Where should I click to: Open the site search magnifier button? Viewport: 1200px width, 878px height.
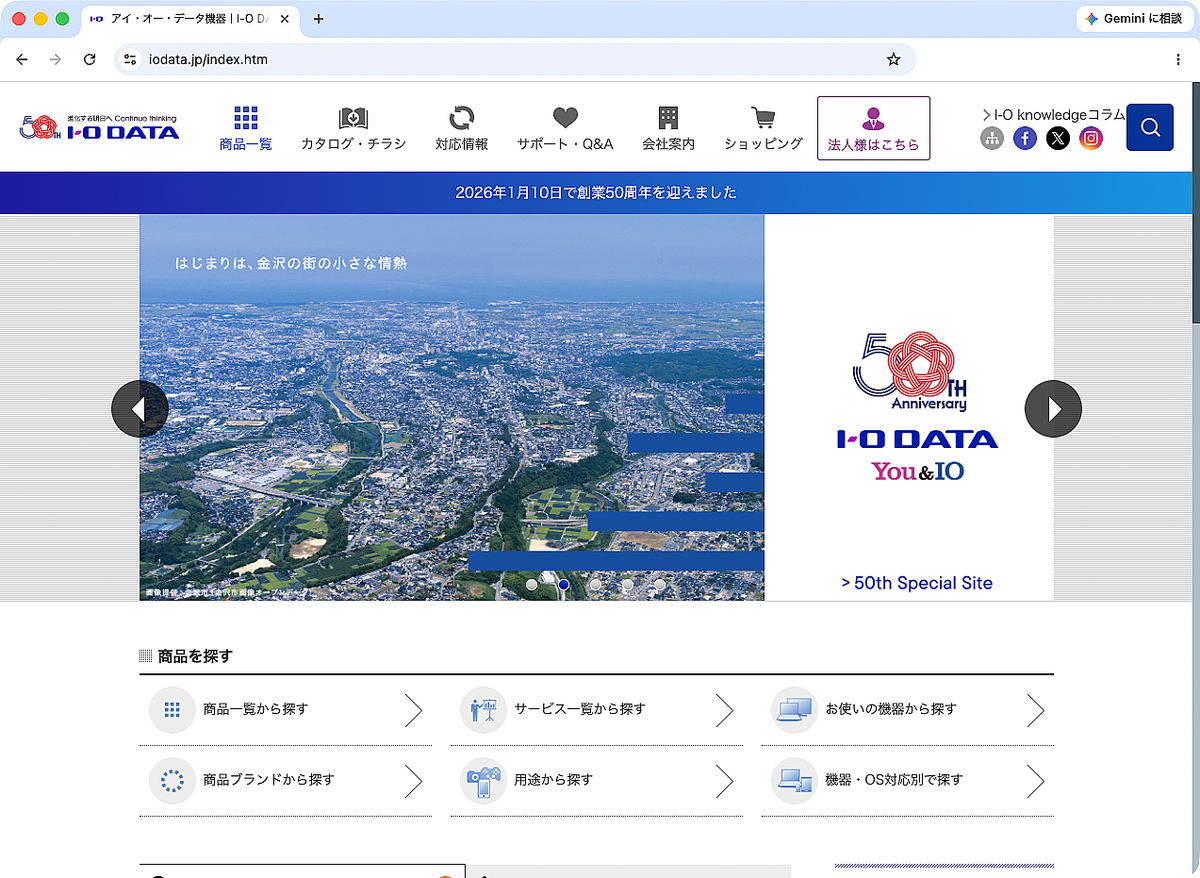[x=1150, y=127]
